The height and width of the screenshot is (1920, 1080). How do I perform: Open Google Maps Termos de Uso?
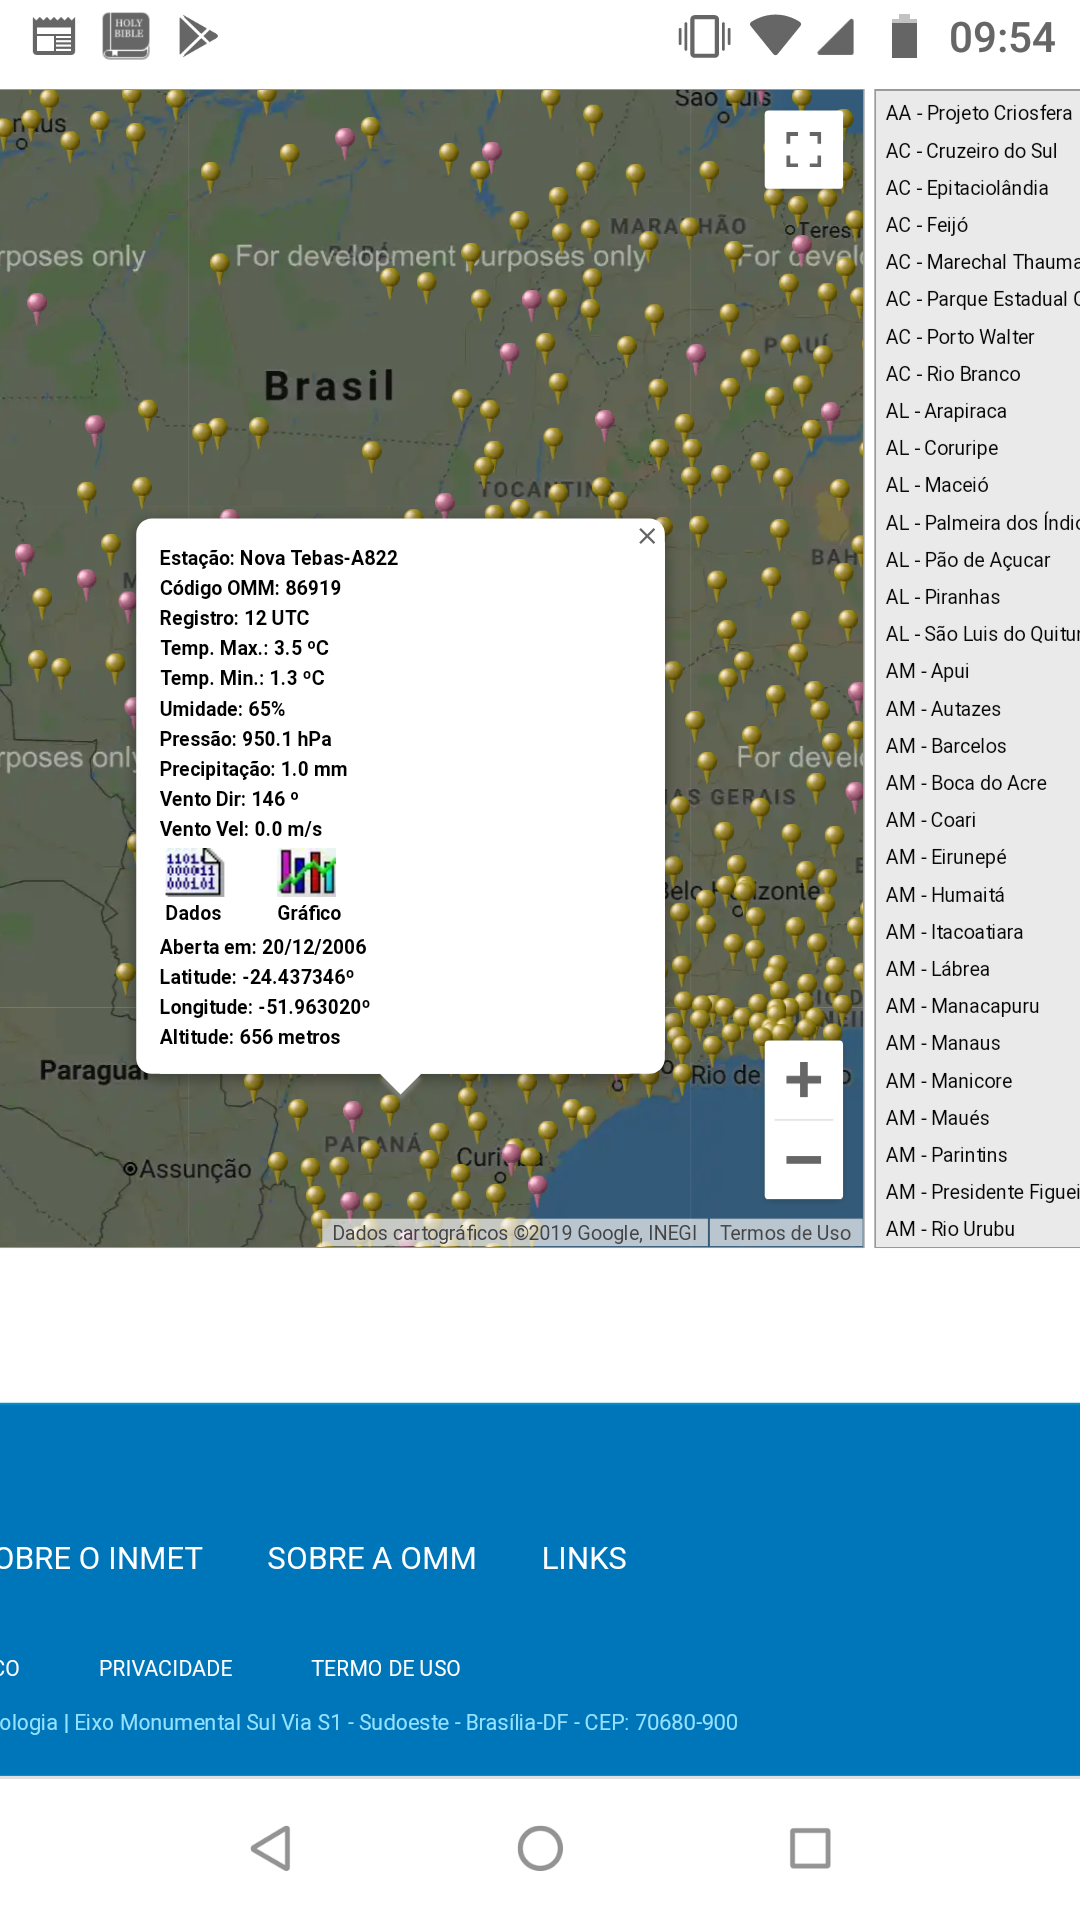pyautogui.click(x=785, y=1233)
